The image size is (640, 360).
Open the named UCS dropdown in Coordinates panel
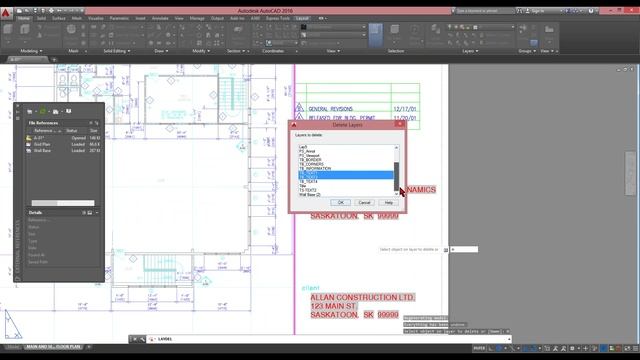(282, 43)
